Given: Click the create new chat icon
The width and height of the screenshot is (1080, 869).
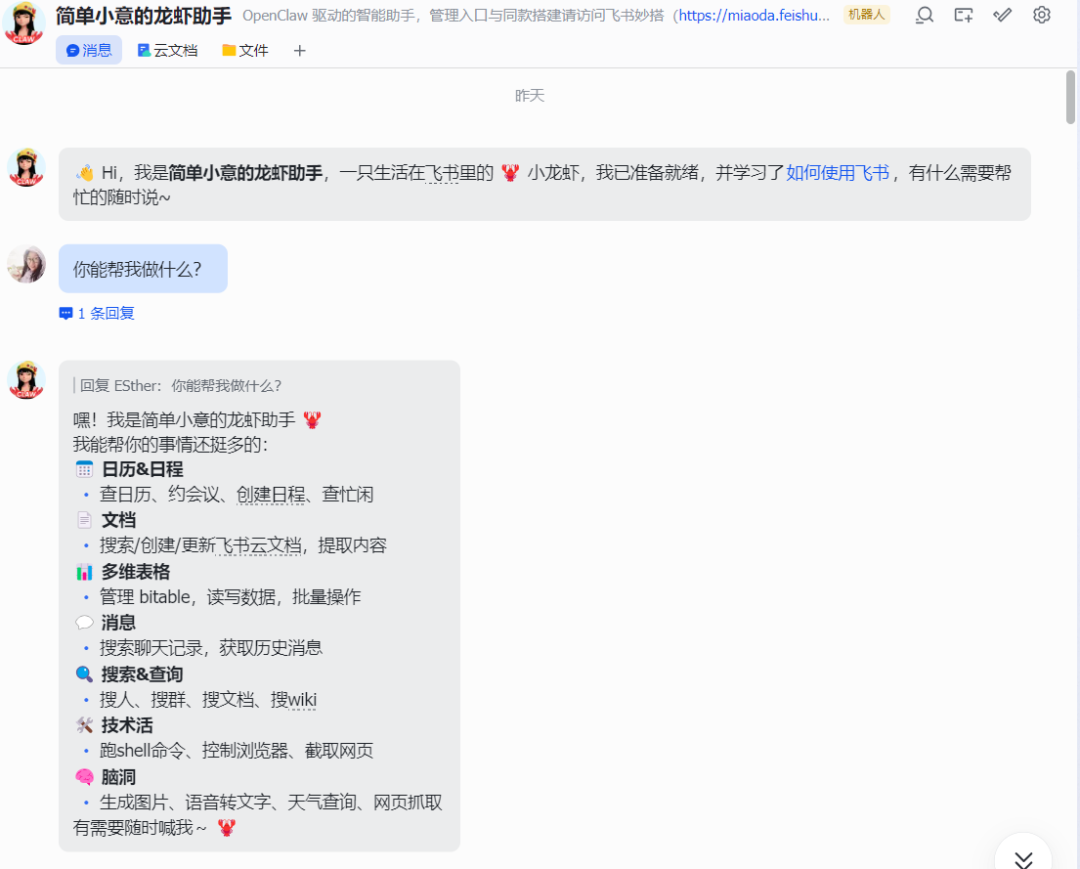Looking at the screenshot, I should coord(963,16).
